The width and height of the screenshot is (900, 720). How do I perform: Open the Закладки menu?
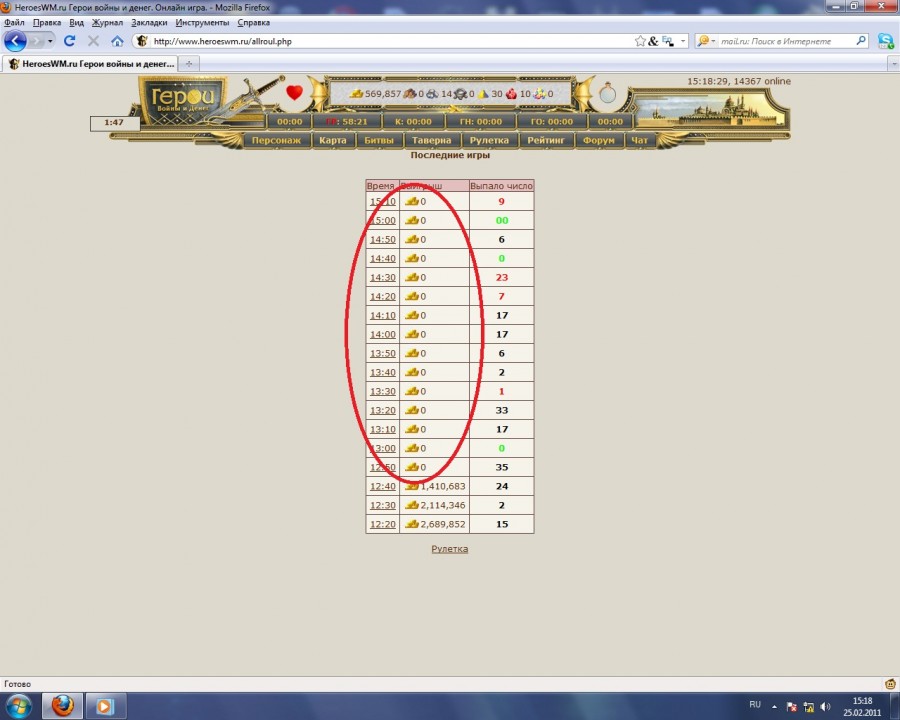click(149, 22)
